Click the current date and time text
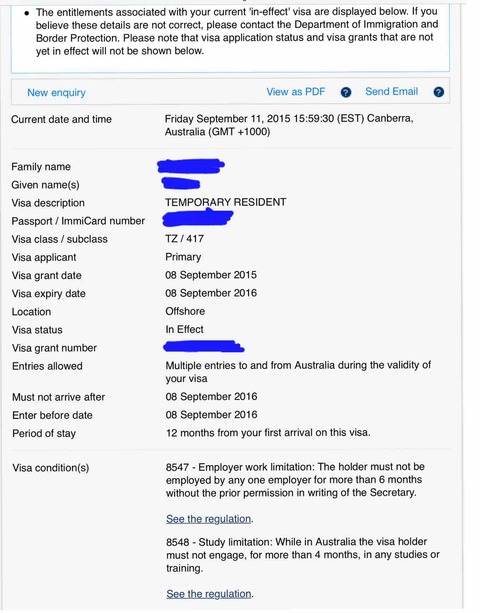Screen dimensions: 480x613 [x=289, y=125]
